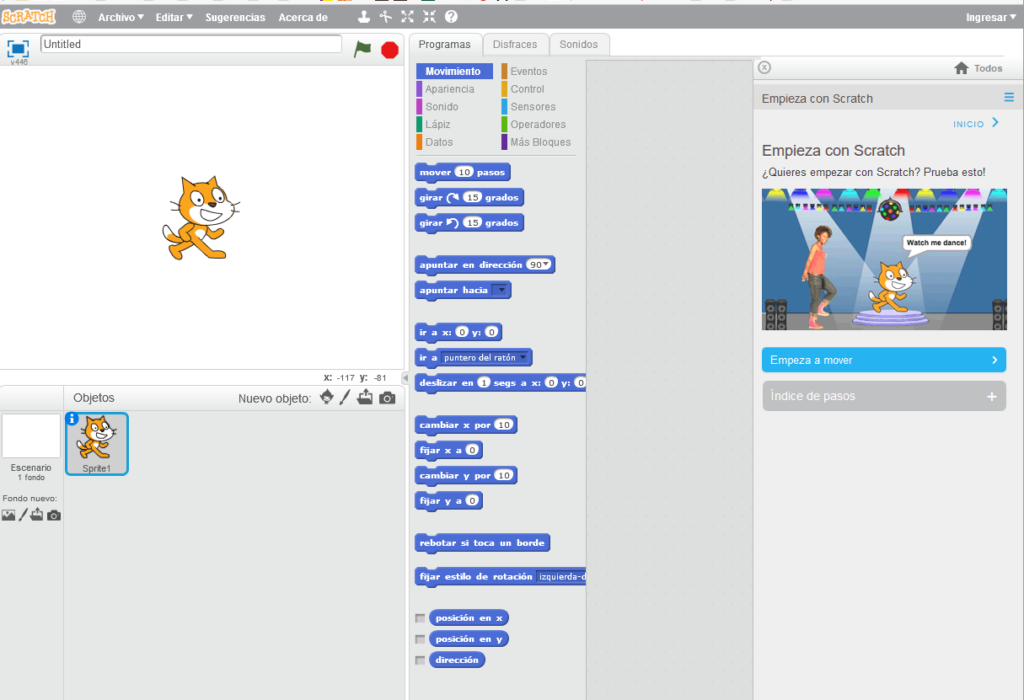
Task: Click the green flag to run
Action: [x=362, y=48]
